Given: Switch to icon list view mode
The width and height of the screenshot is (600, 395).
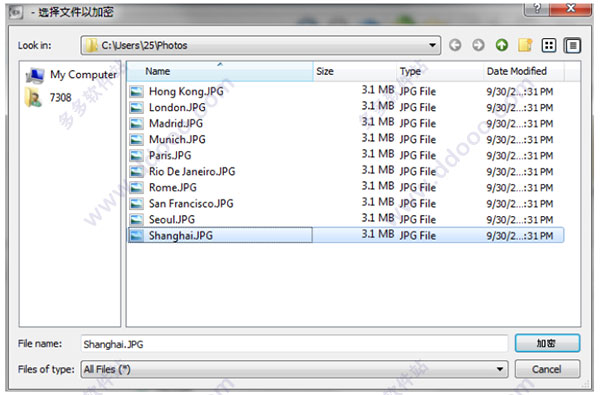Looking at the screenshot, I should coord(549,46).
